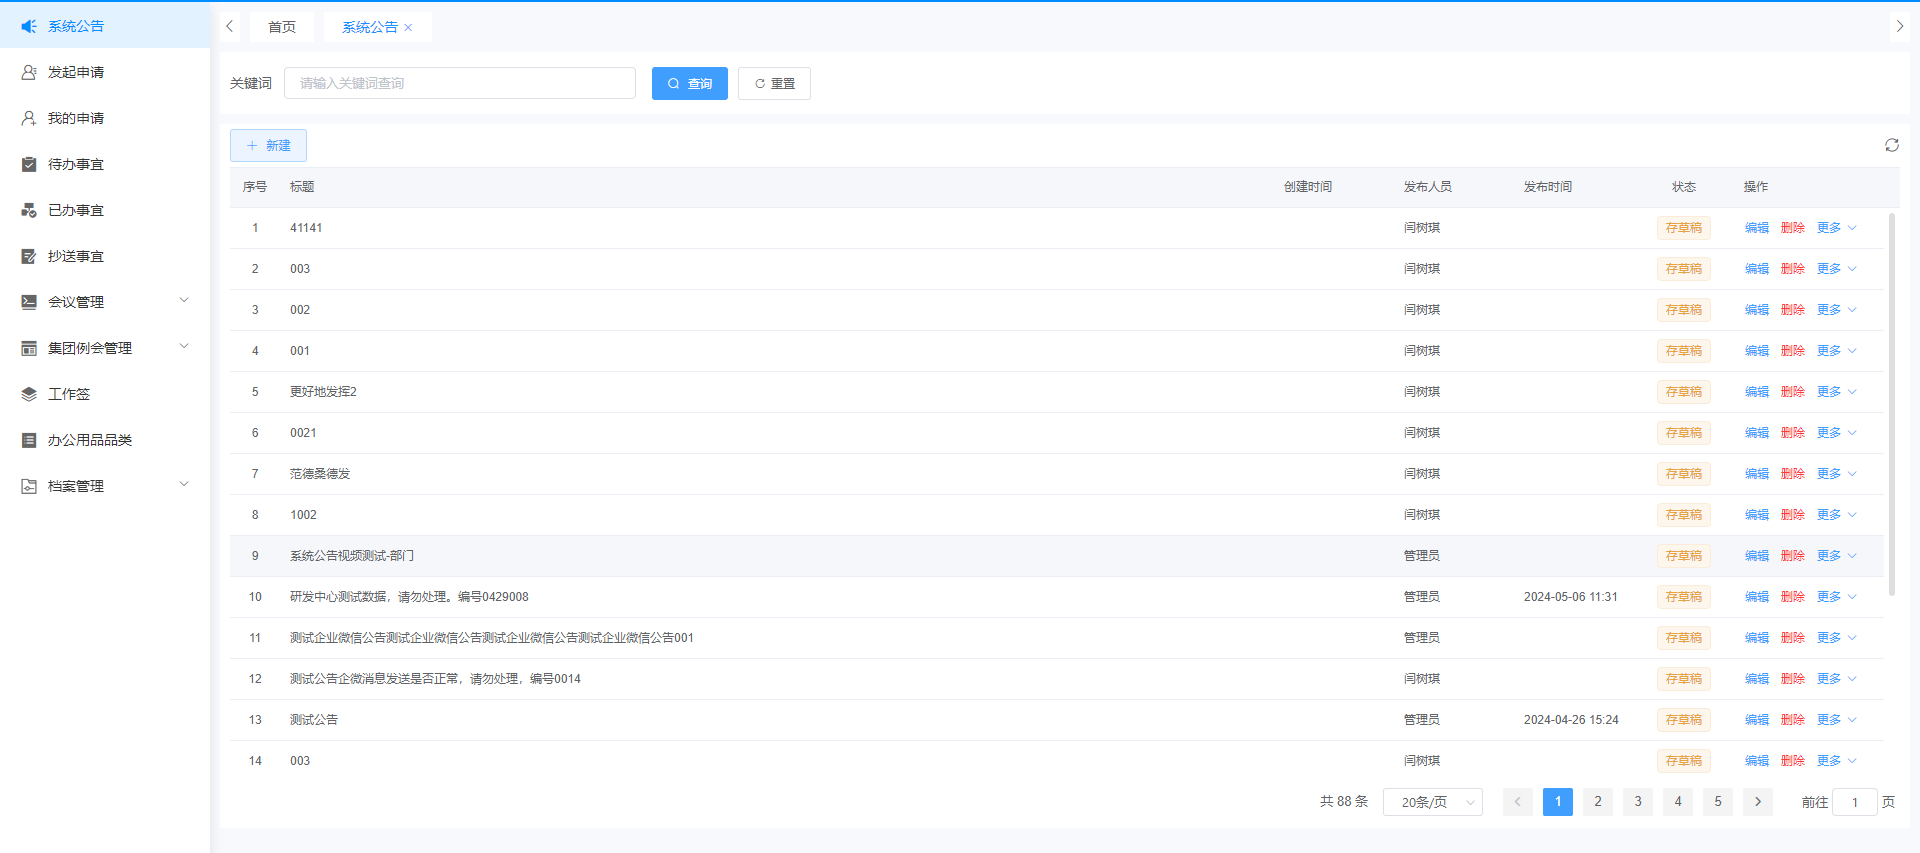This screenshot has width=1920, height=853.
Task: Expand the 会议管理 submenu
Action: click(x=105, y=302)
